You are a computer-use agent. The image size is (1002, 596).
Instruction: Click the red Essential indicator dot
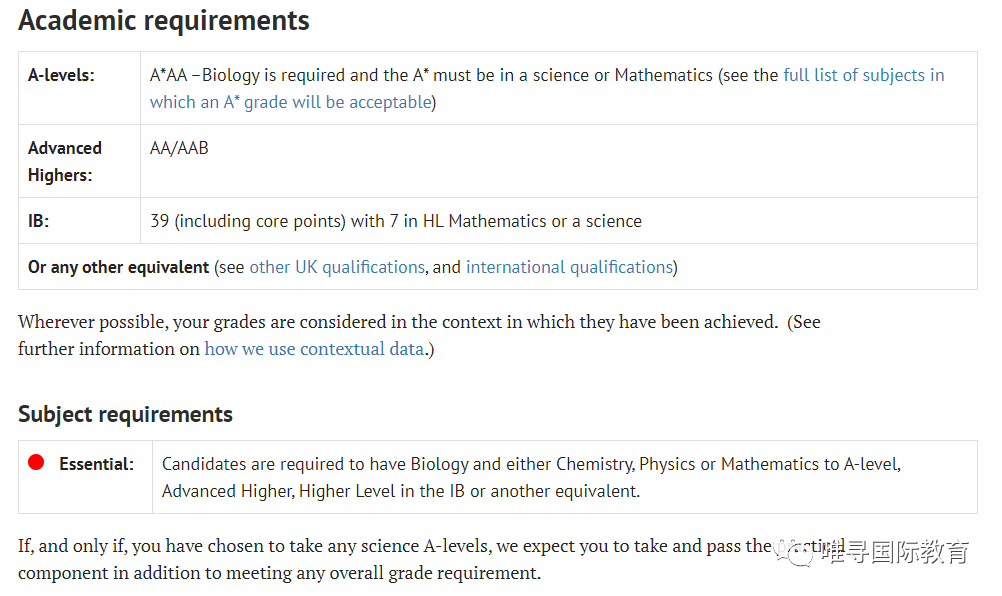(x=36, y=462)
